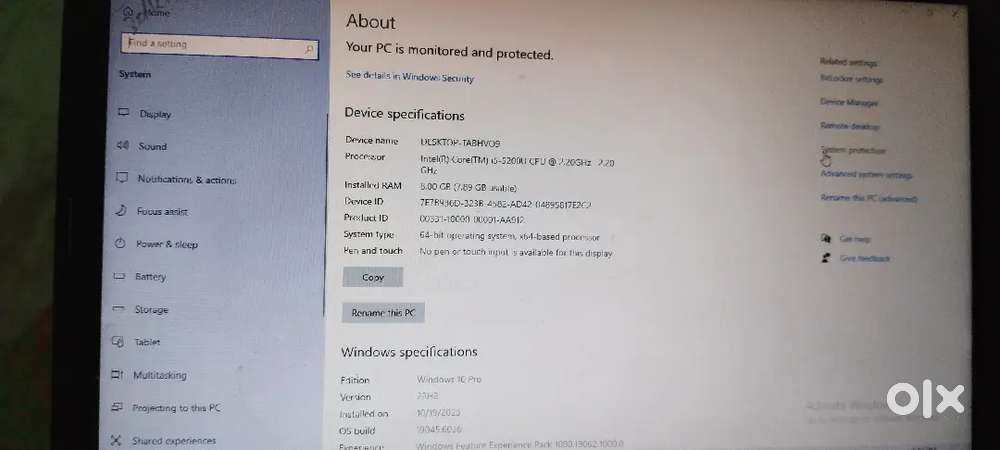The image size is (1000, 450).
Task: Click the magnifier icon in the search box
Action: click(309, 50)
